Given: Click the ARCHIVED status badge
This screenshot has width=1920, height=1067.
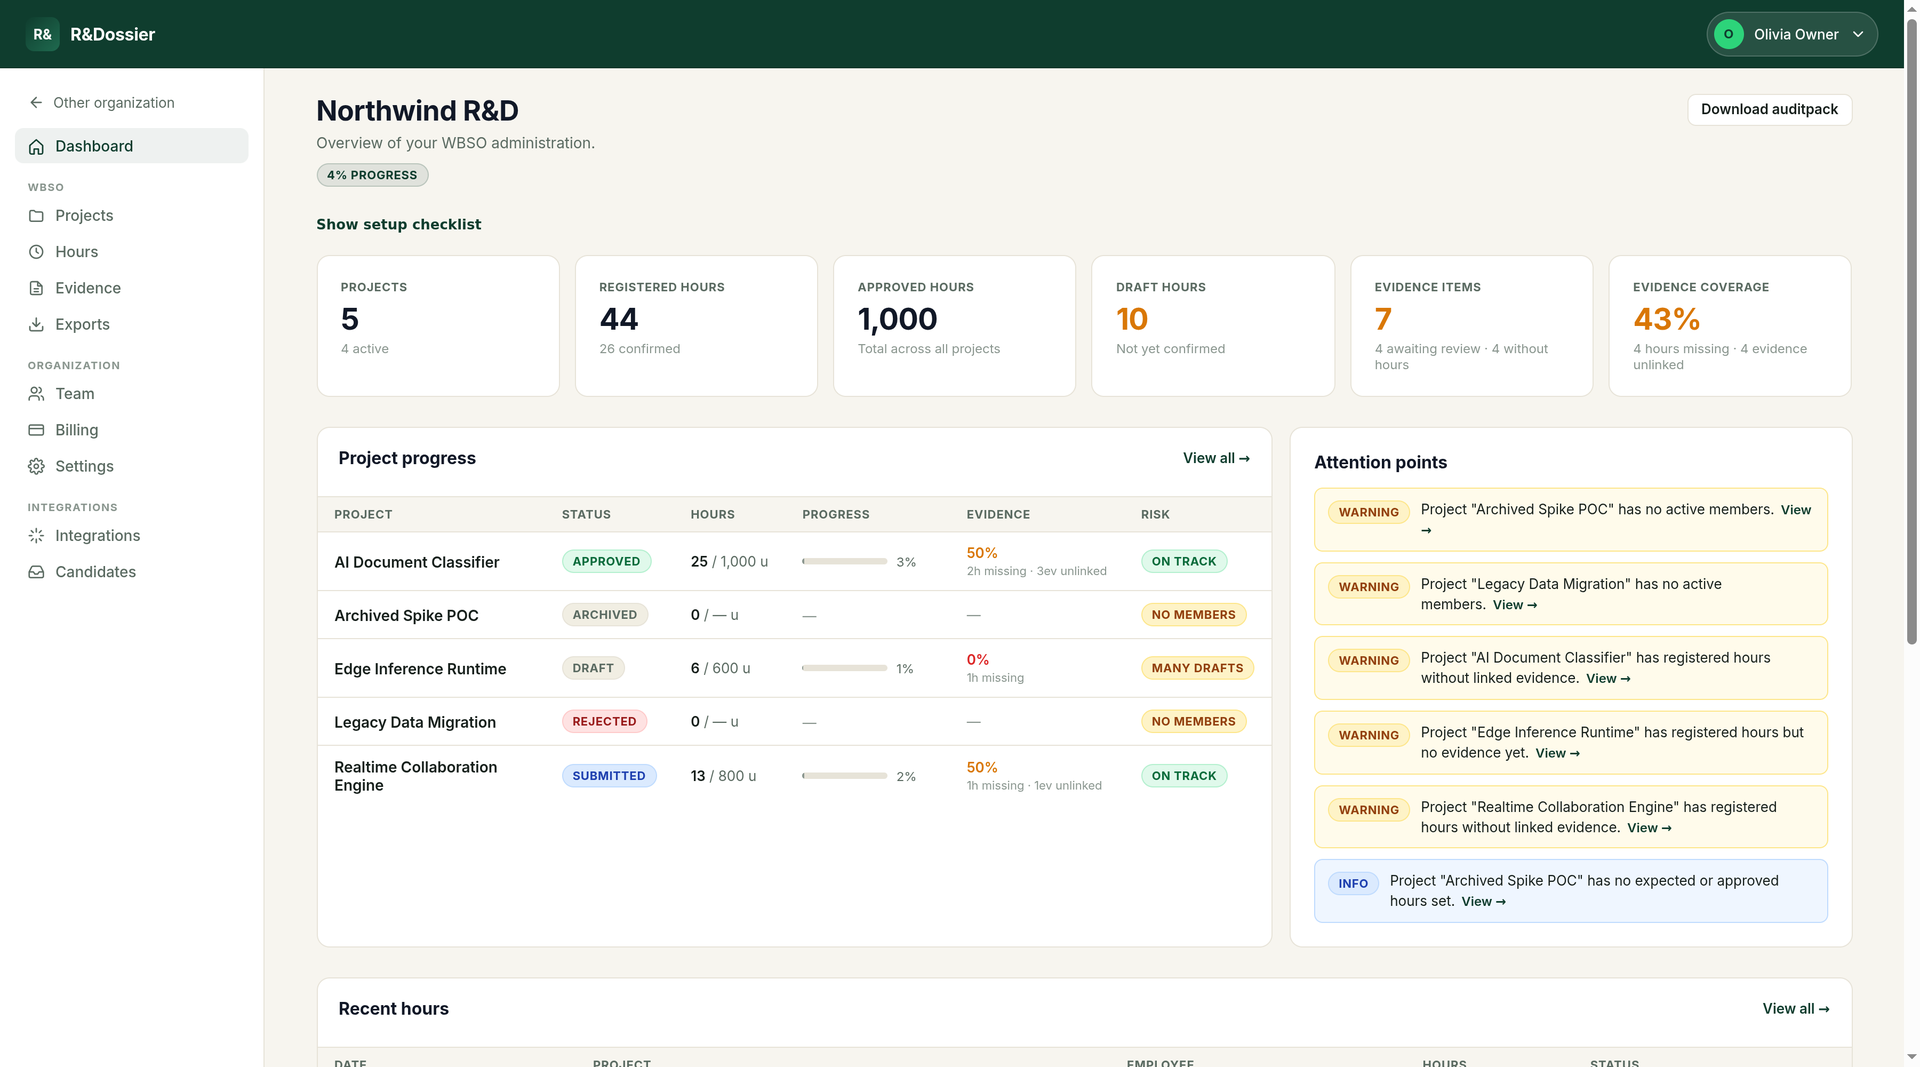Looking at the screenshot, I should pyautogui.click(x=604, y=615).
